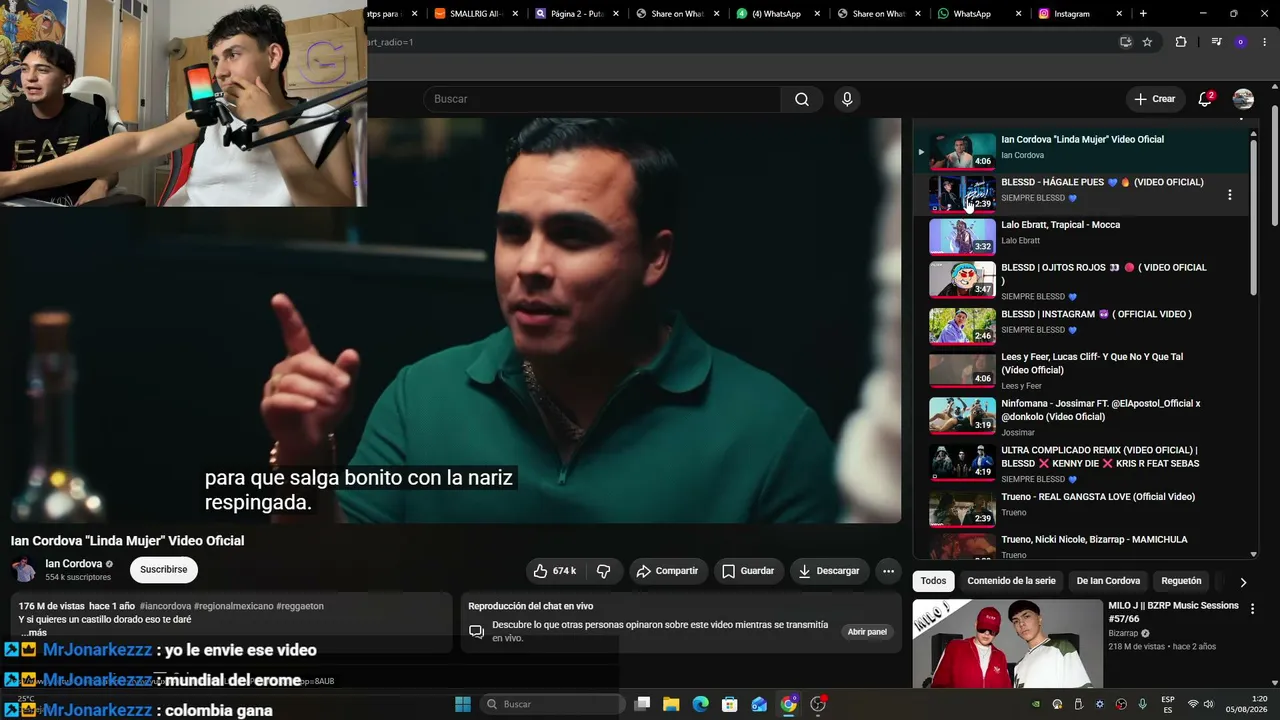Switch to the Instagram browser tab
The height and width of the screenshot is (720, 1280).
tap(1079, 14)
